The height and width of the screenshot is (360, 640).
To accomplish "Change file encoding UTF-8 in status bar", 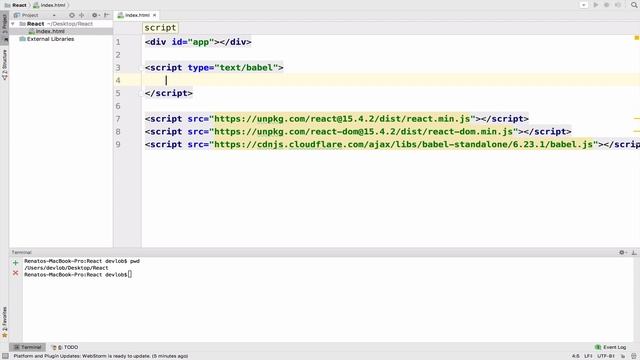I will tap(606, 356).
